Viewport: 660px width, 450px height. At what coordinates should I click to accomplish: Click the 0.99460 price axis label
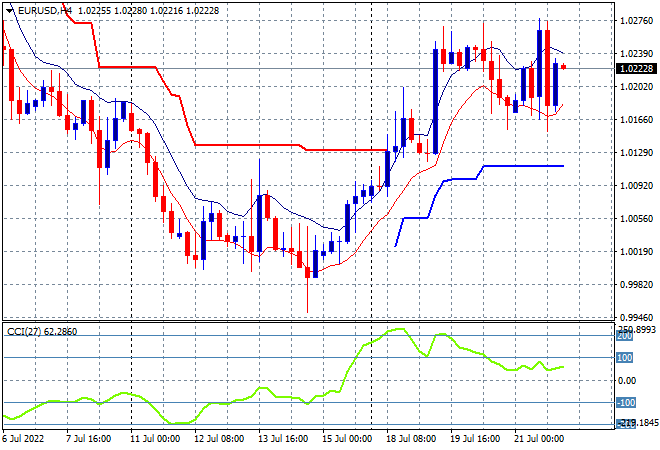pyautogui.click(x=636, y=316)
